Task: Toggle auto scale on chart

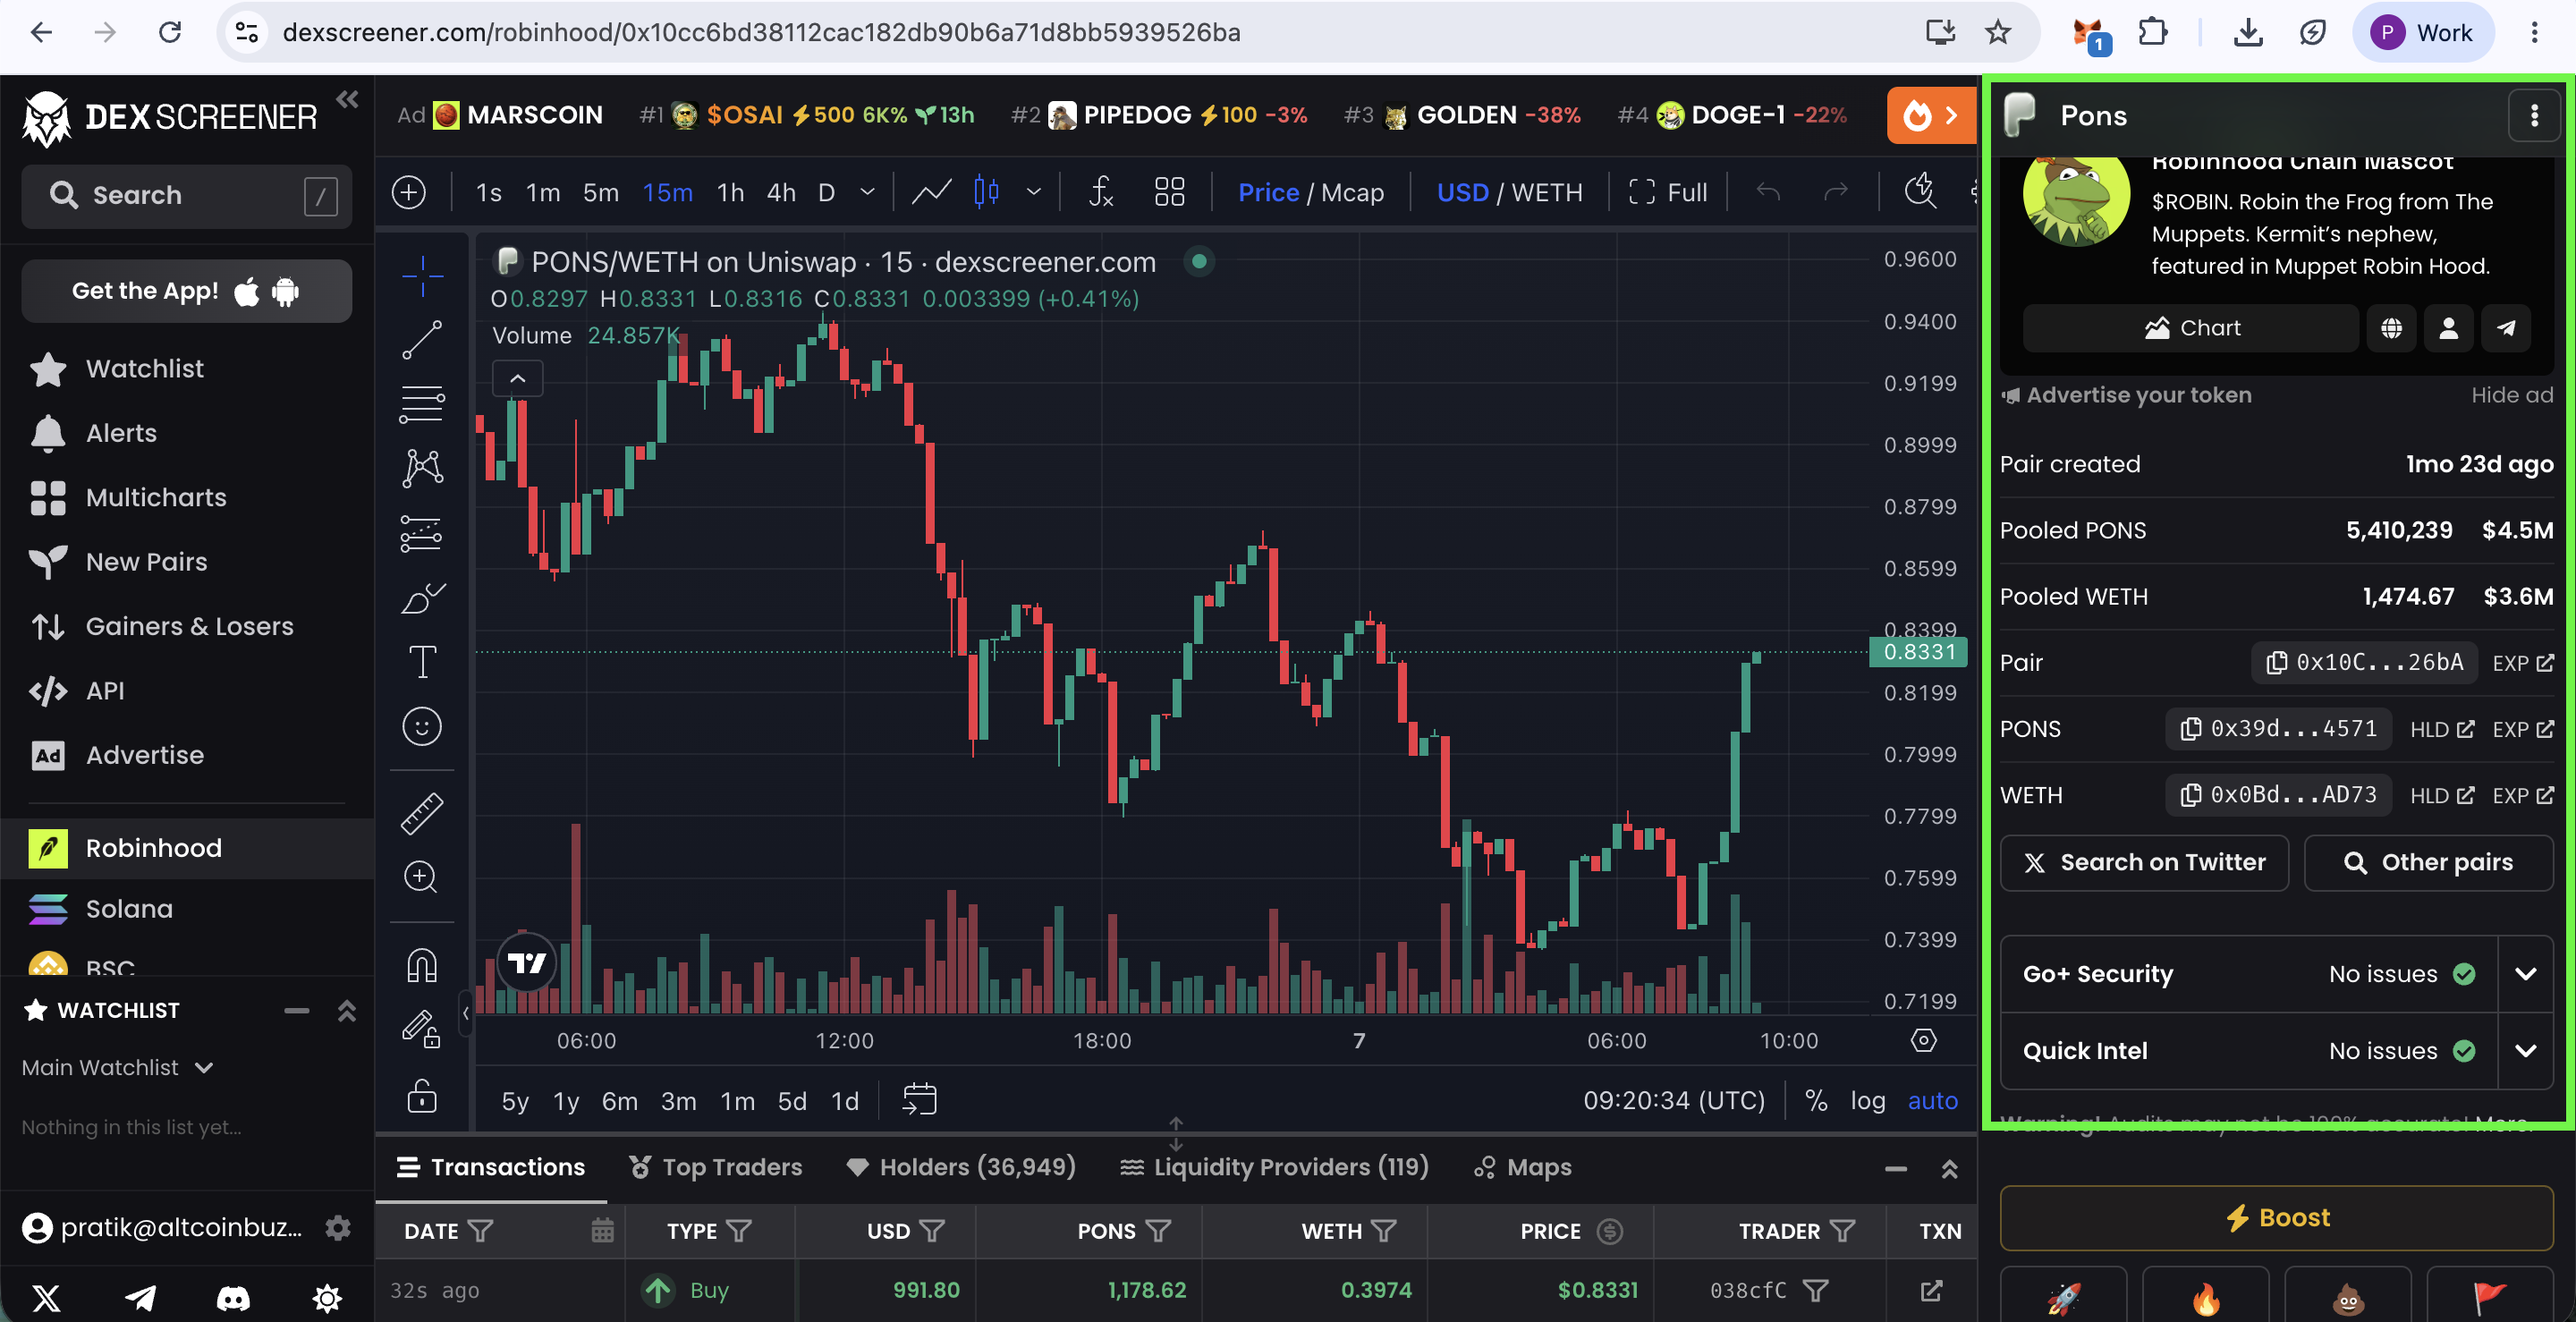Action: (x=1932, y=1100)
